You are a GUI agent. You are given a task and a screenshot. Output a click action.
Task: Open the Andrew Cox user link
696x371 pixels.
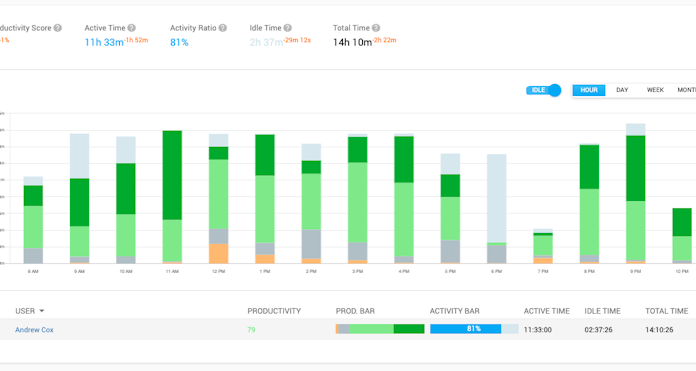pyautogui.click(x=34, y=330)
